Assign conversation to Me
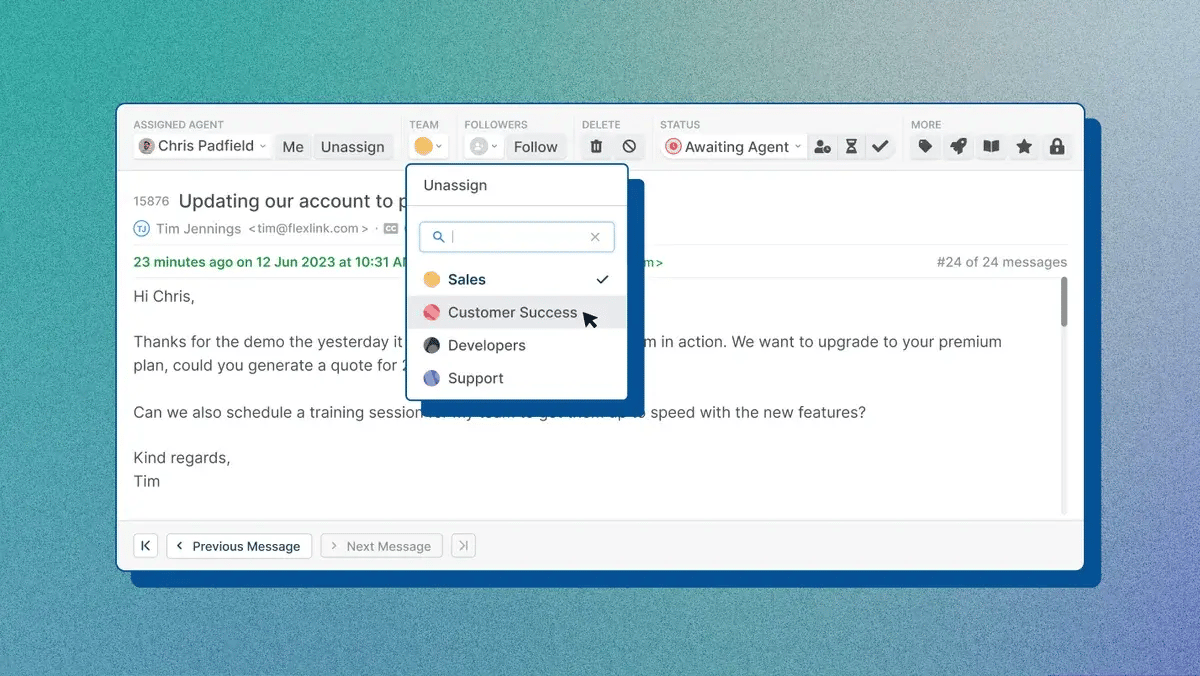The image size is (1200, 676). pyautogui.click(x=292, y=146)
